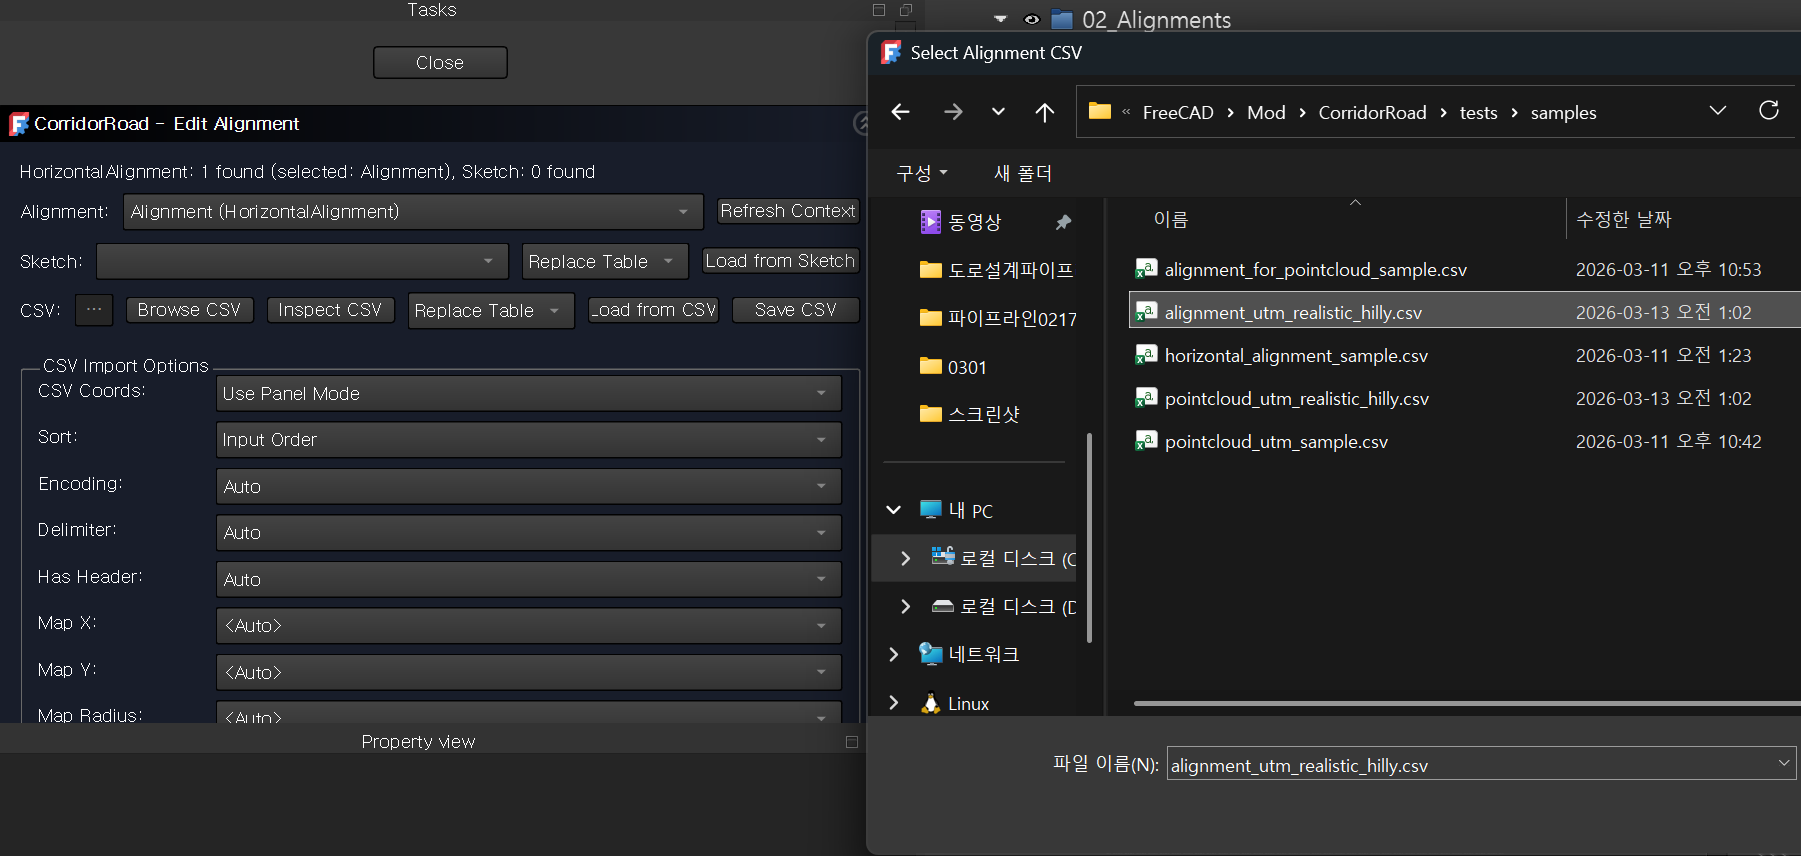This screenshot has height=856, width=1801.
Task: Click the CSV ellipsis button
Action: click(94, 310)
